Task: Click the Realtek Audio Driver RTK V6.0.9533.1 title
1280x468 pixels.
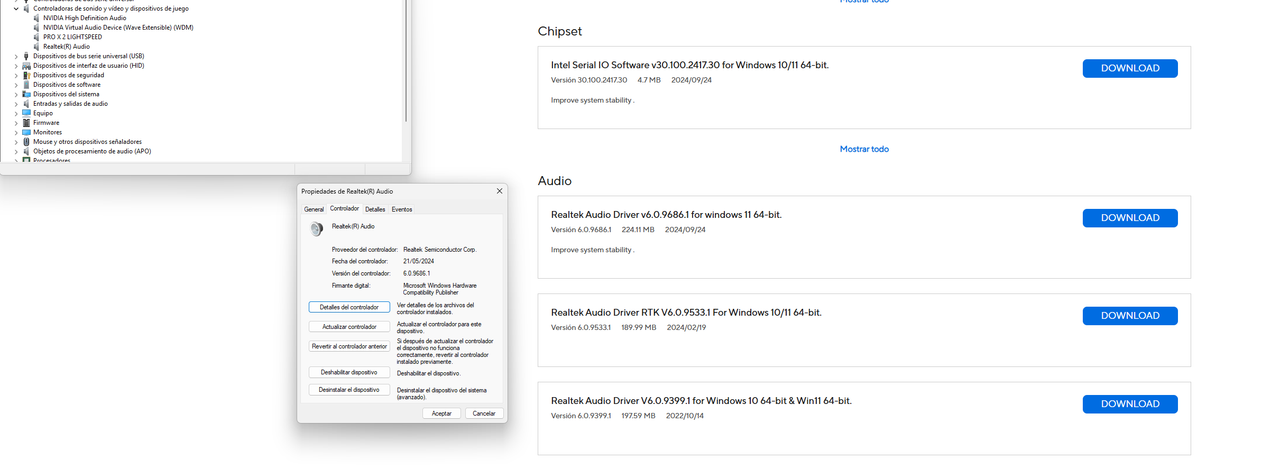Action: tap(686, 312)
